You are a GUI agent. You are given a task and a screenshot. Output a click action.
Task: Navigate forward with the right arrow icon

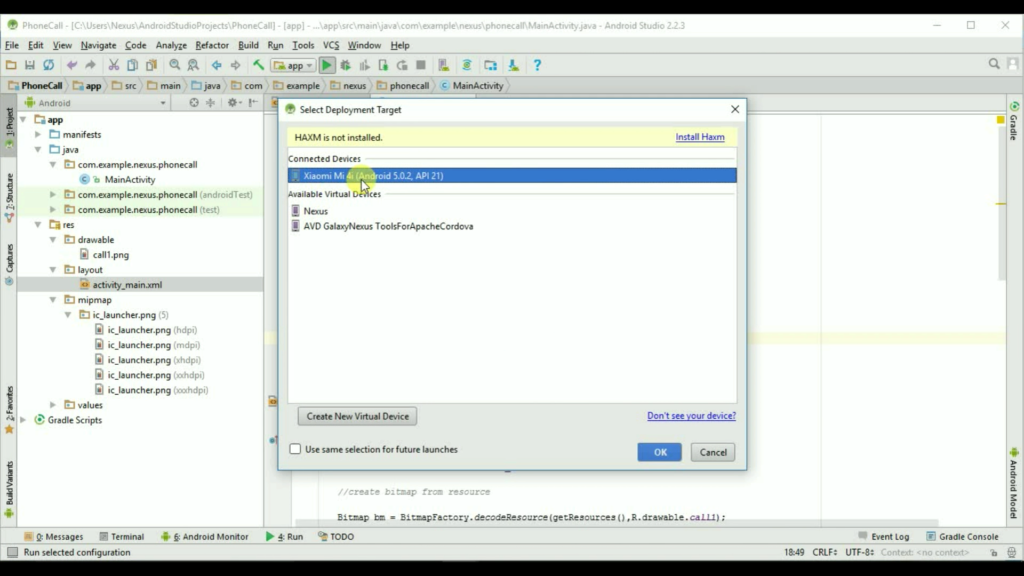[235, 65]
